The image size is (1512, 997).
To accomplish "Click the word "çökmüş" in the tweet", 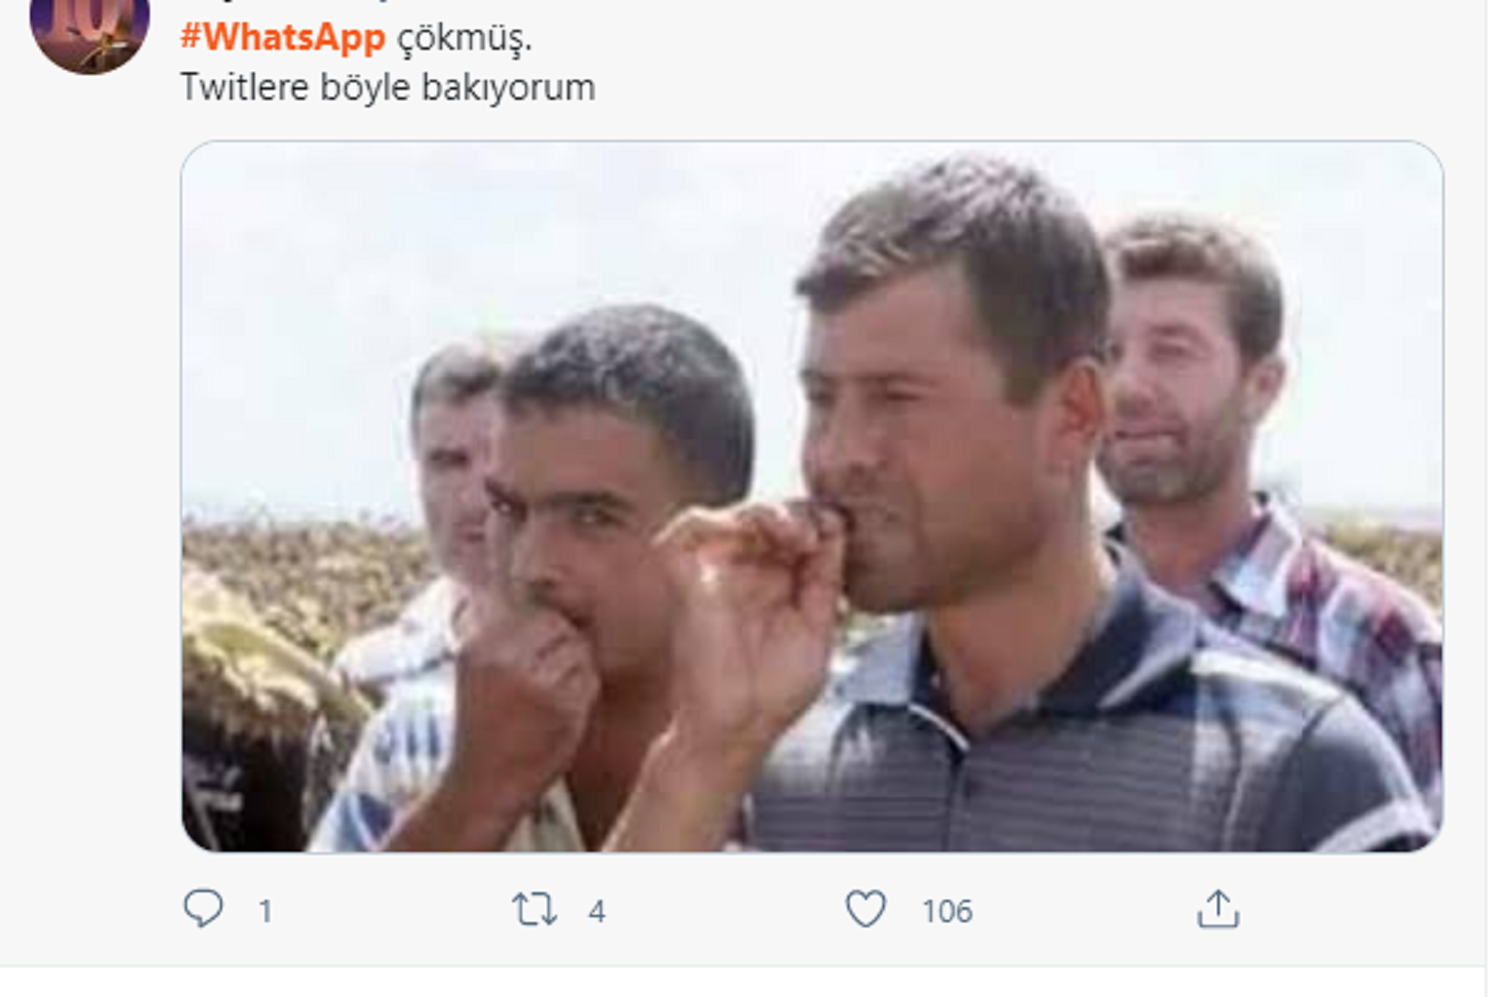I will tap(462, 38).
